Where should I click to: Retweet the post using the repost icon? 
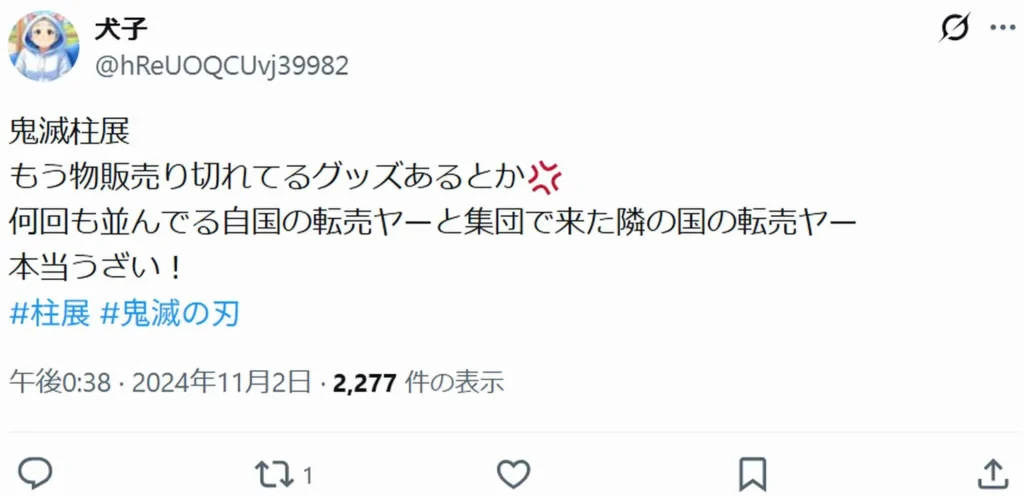274,474
